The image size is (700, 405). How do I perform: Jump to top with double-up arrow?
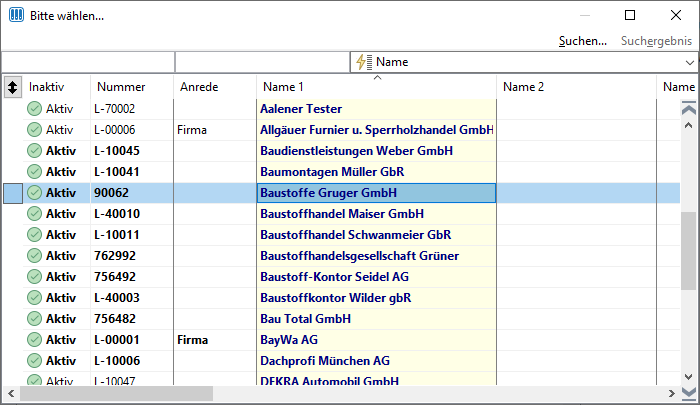[x=689, y=109]
